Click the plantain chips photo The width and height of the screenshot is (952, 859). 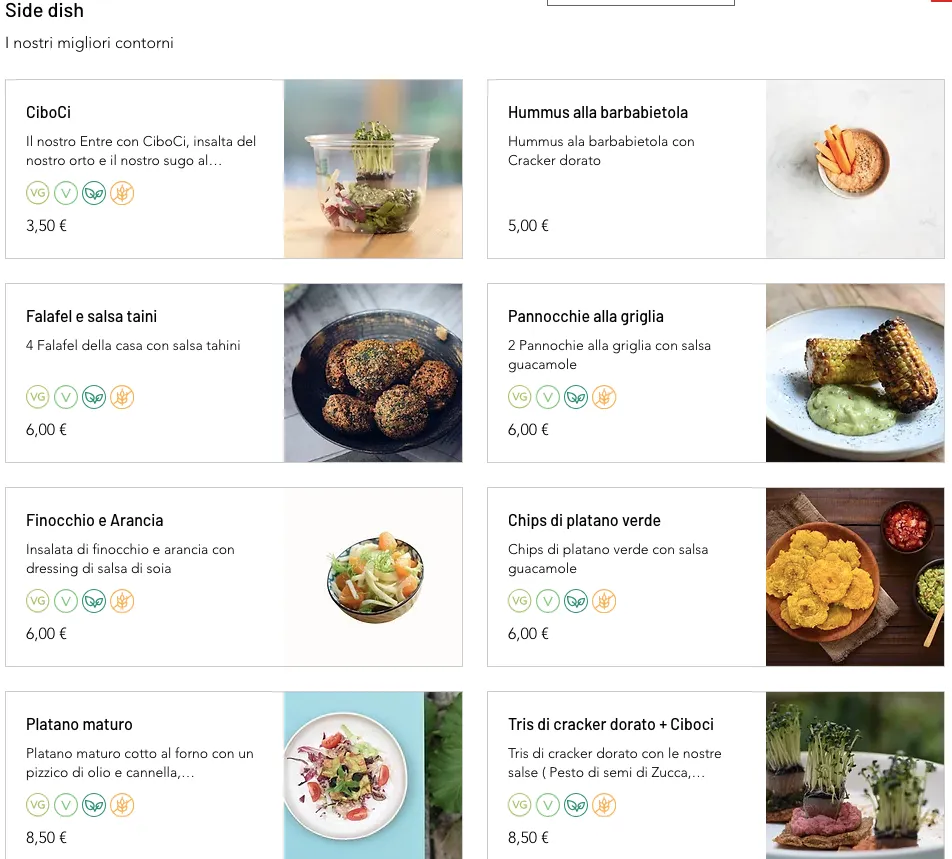pos(855,577)
